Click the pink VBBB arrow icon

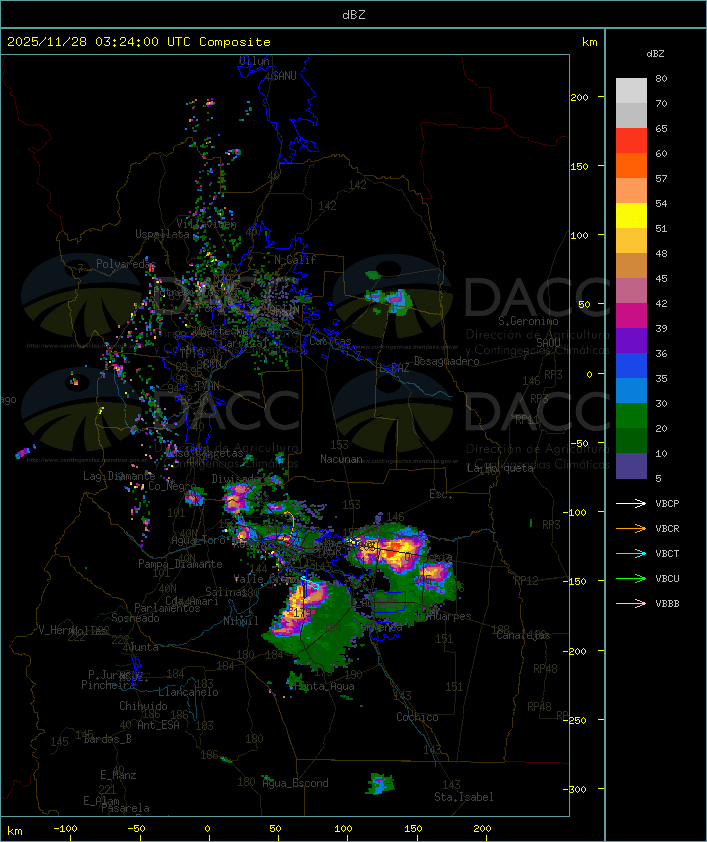point(631,603)
